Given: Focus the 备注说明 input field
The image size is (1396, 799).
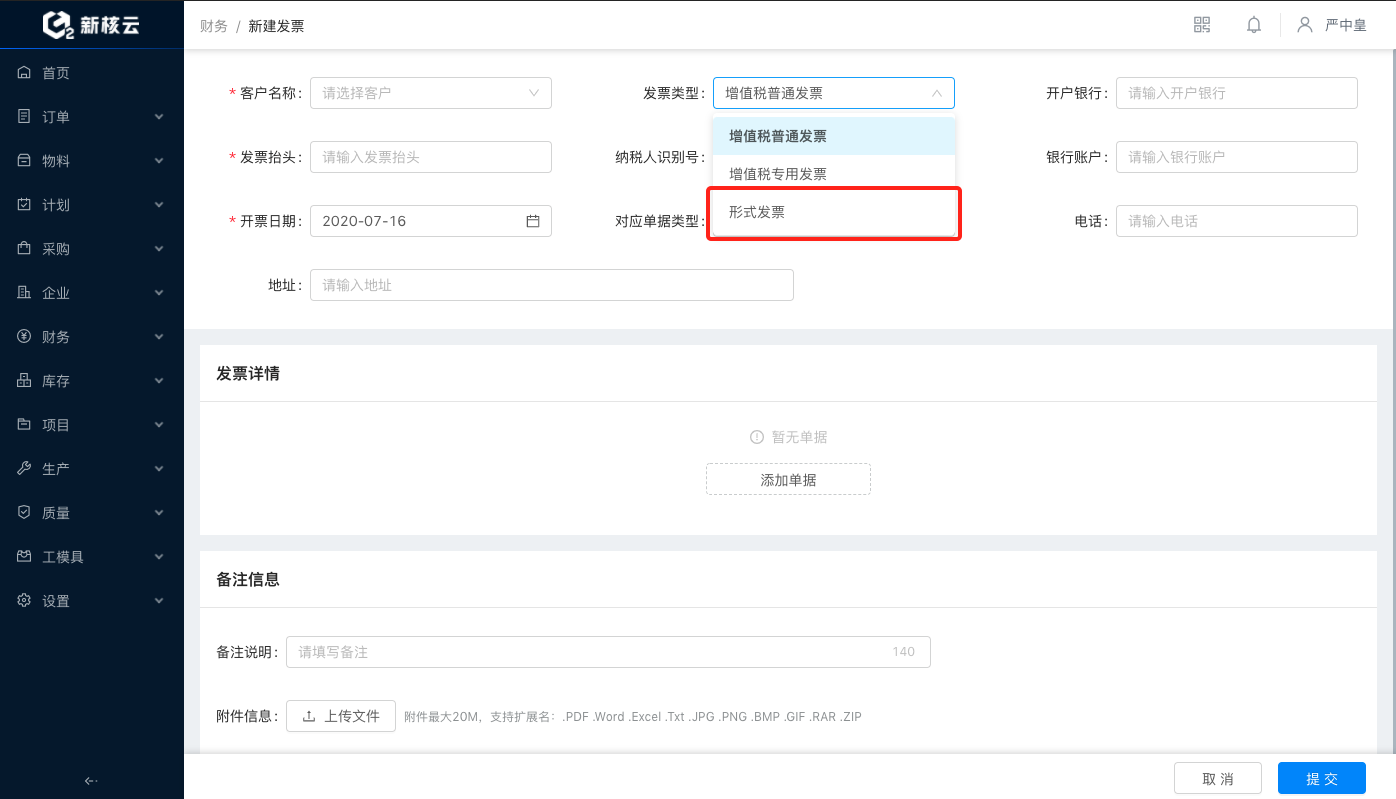Looking at the screenshot, I should pyautogui.click(x=608, y=652).
